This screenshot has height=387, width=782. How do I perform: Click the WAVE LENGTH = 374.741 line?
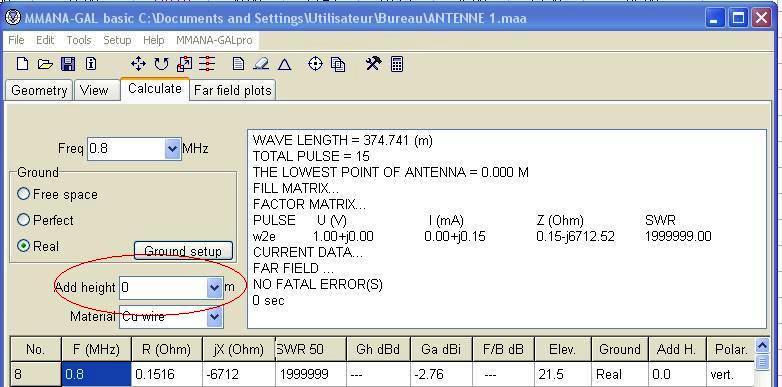tap(343, 141)
